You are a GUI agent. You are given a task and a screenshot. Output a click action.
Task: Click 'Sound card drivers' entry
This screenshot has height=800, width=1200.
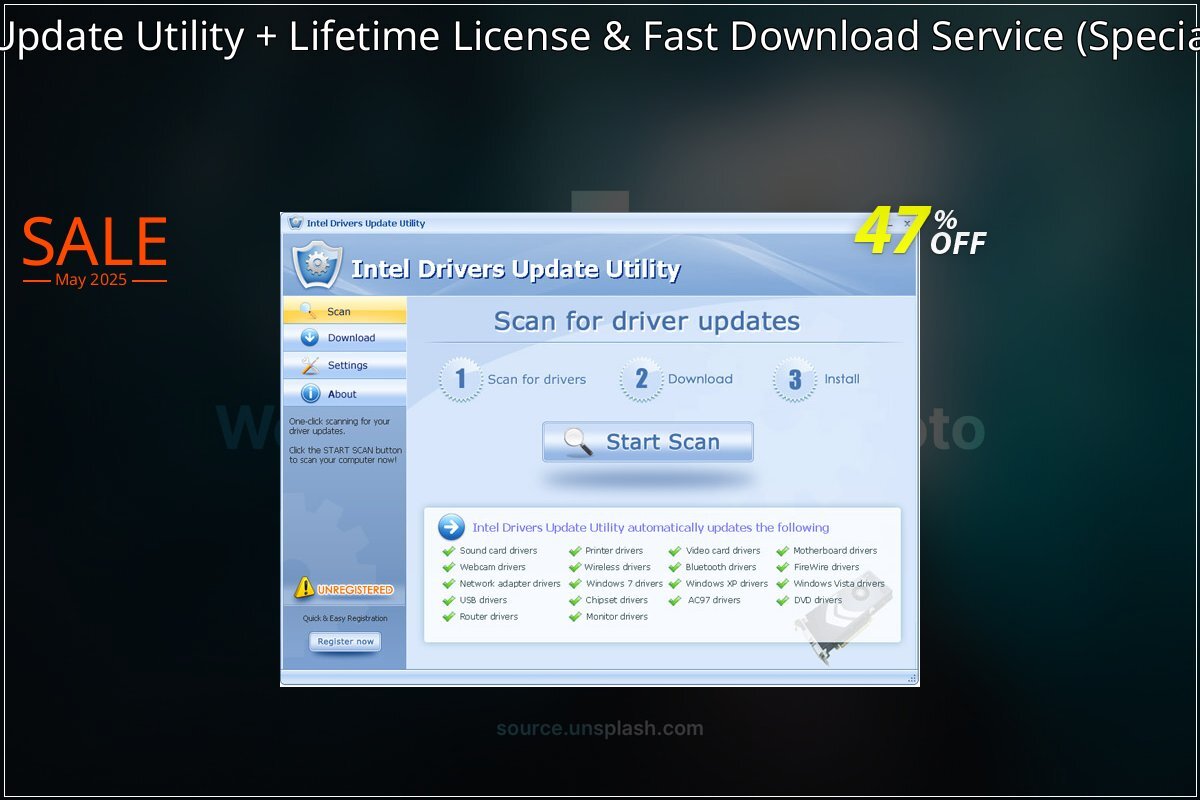498,551
